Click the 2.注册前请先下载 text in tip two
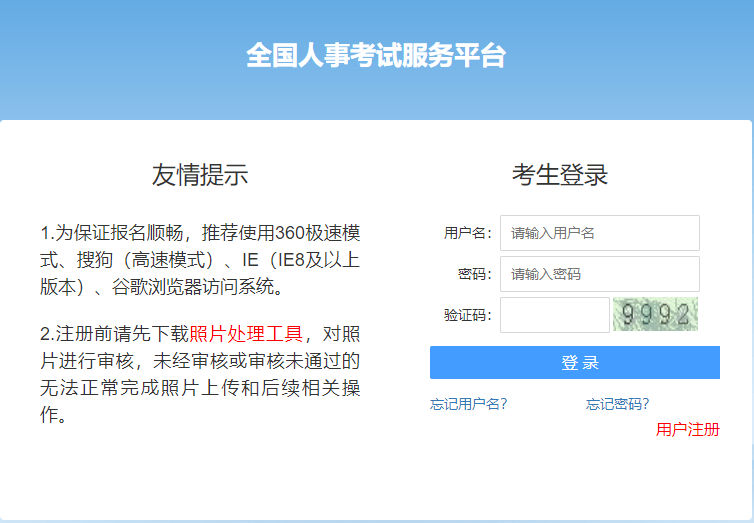 114,333
